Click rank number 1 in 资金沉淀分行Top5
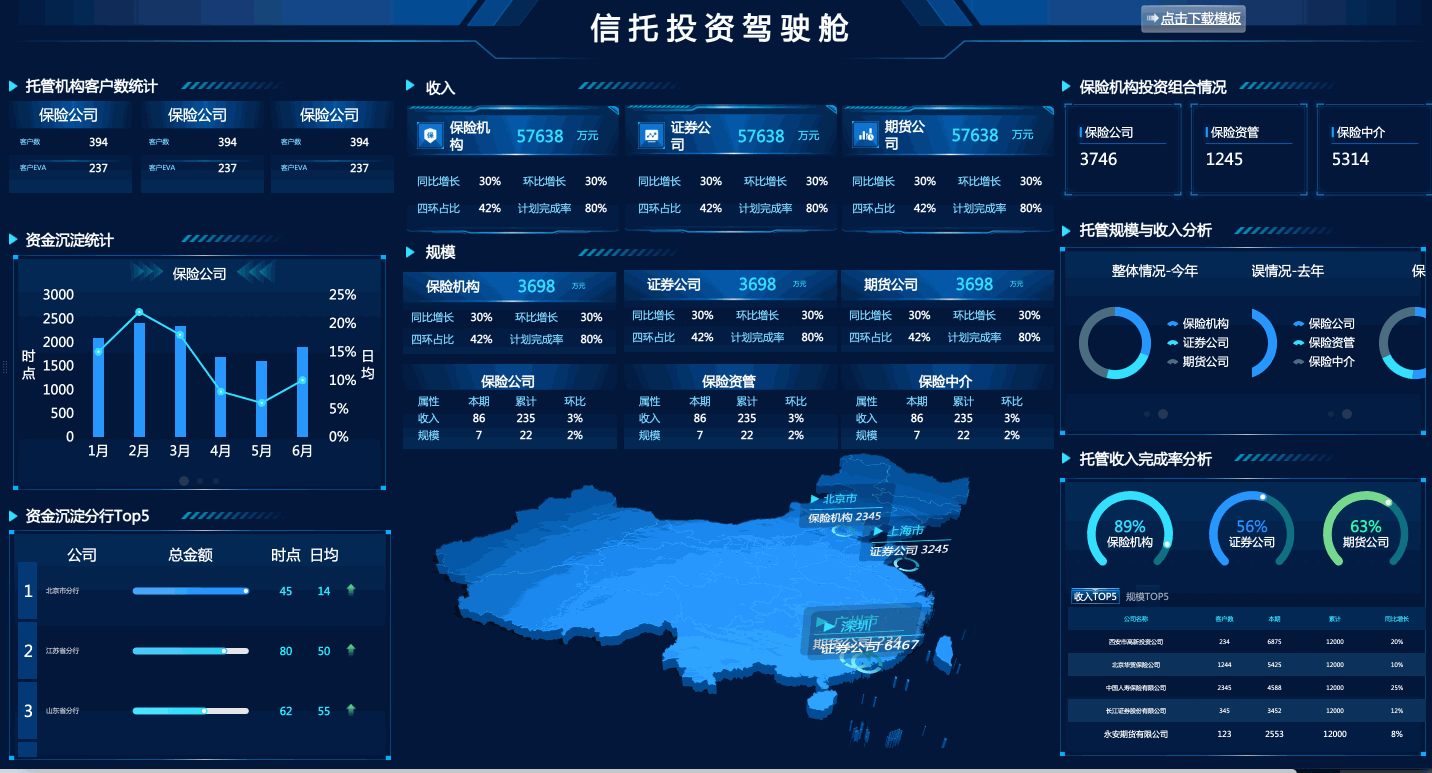 [28, 591]
